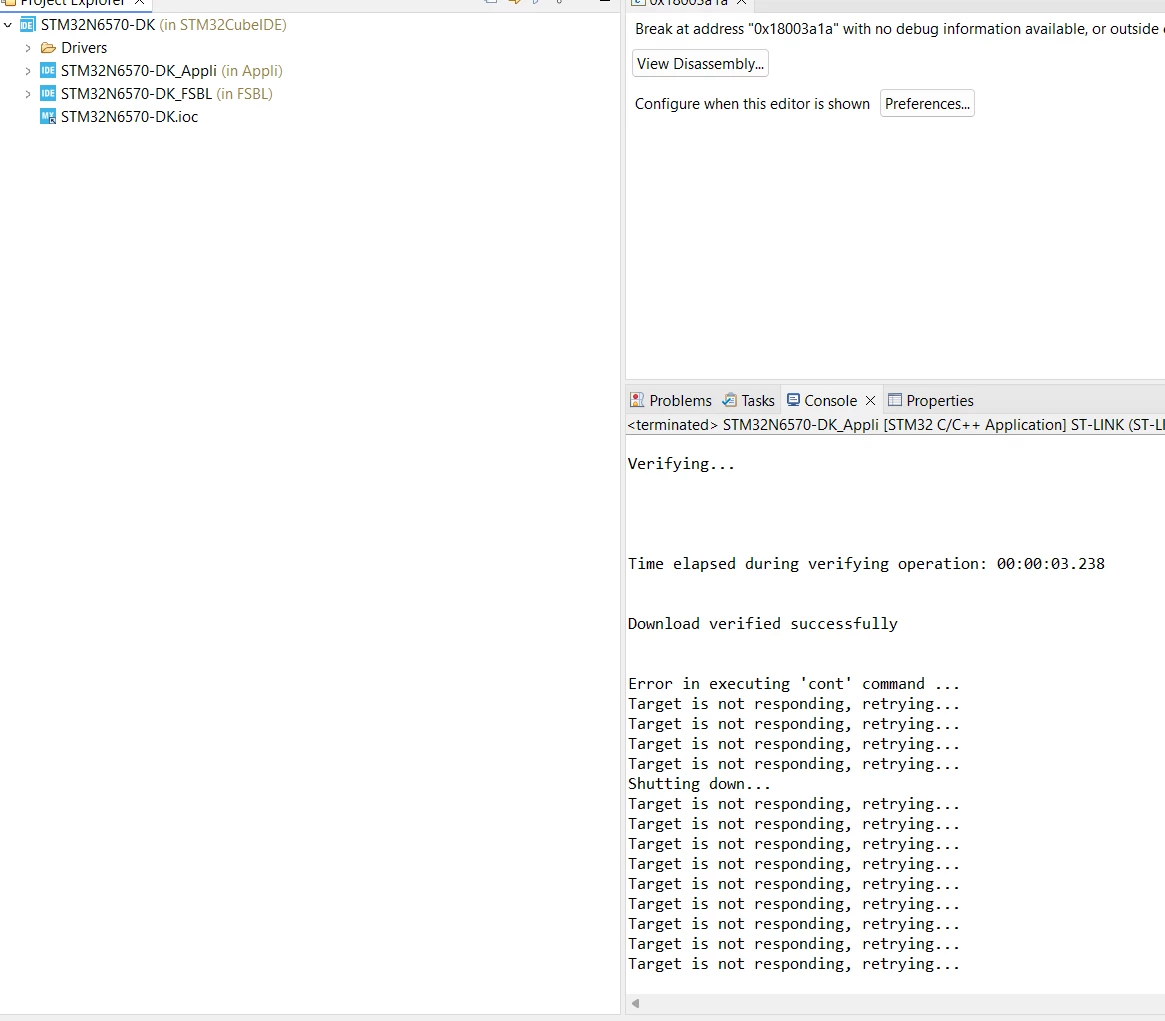Image resolution: width=1165 pixels, height=1021 pixels.
Task: Close the Console view tab
Action: pos(871,401)
